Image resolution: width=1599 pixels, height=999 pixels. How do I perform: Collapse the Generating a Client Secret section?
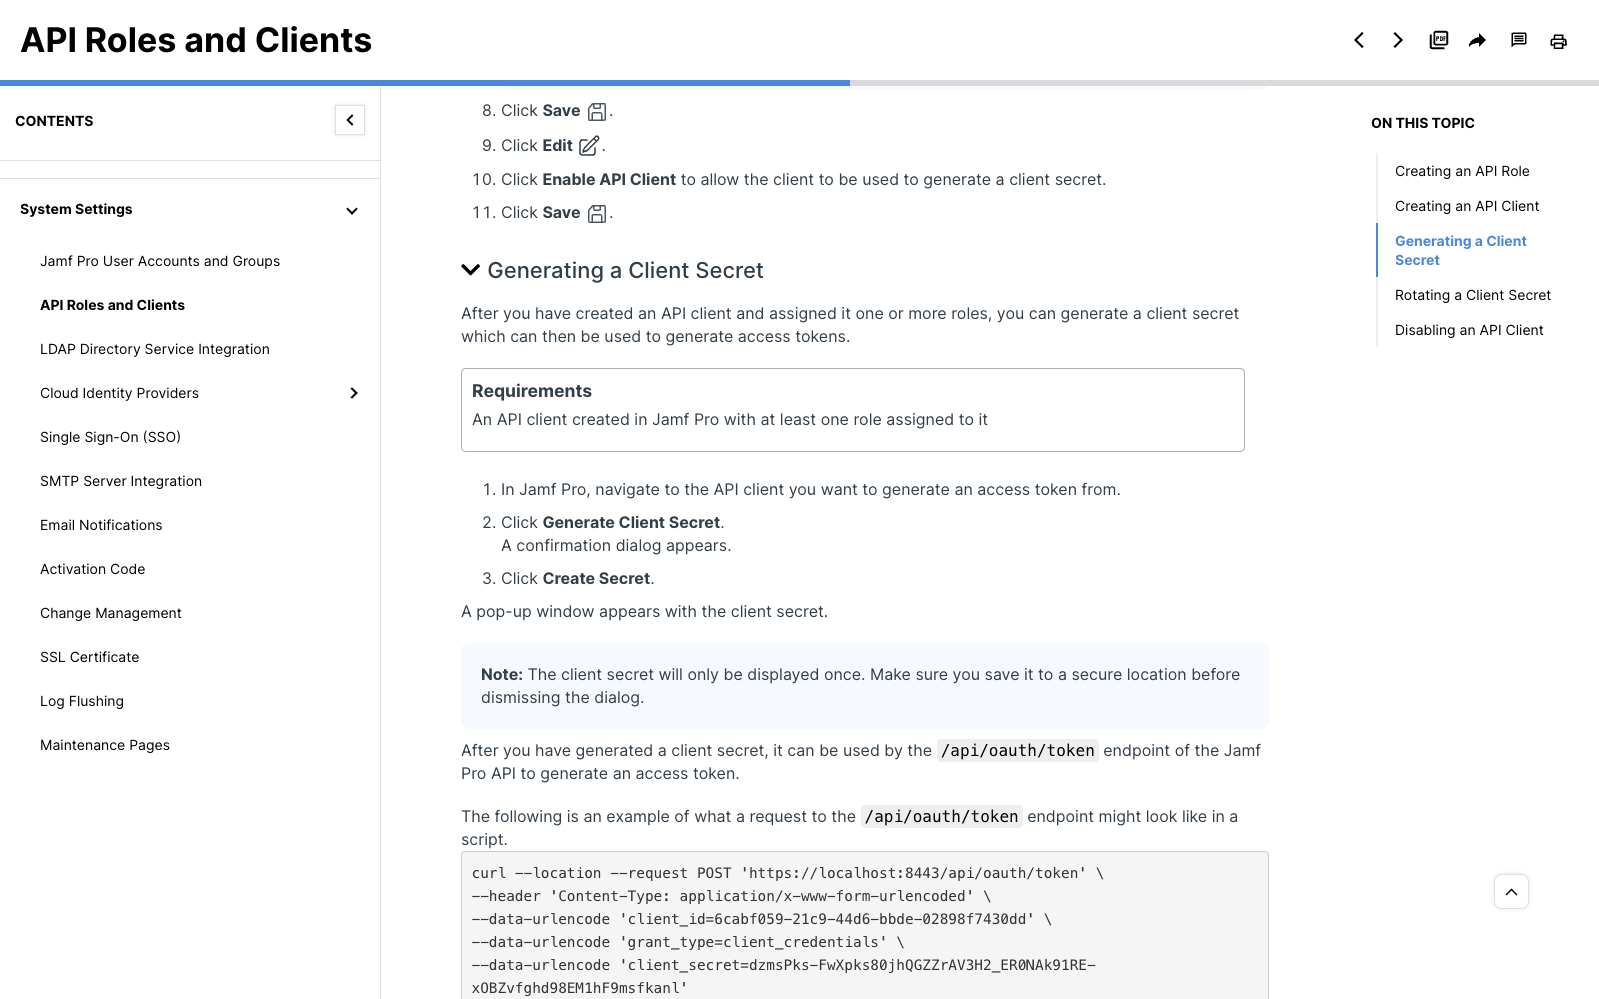tap(470, 270)
